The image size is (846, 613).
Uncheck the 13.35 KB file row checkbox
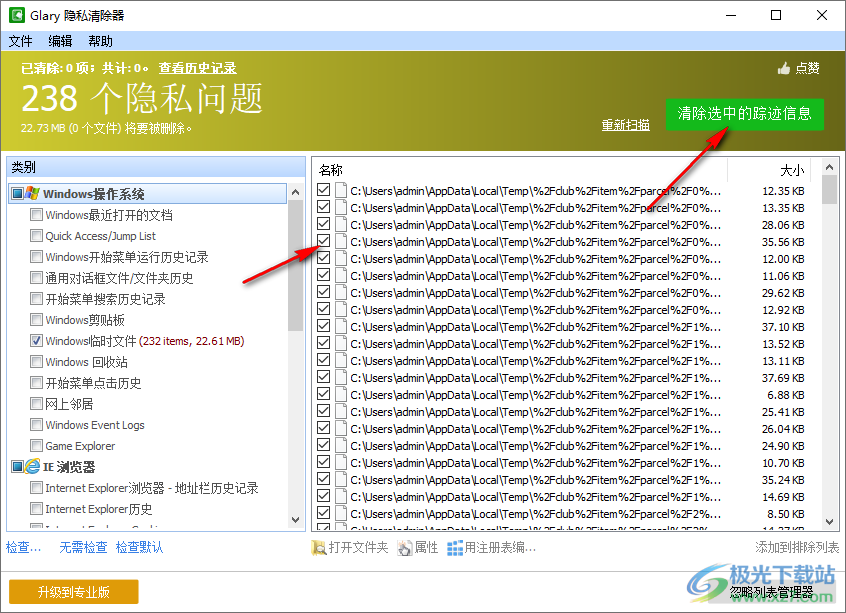pyautogui.click(x=324, y=207)
